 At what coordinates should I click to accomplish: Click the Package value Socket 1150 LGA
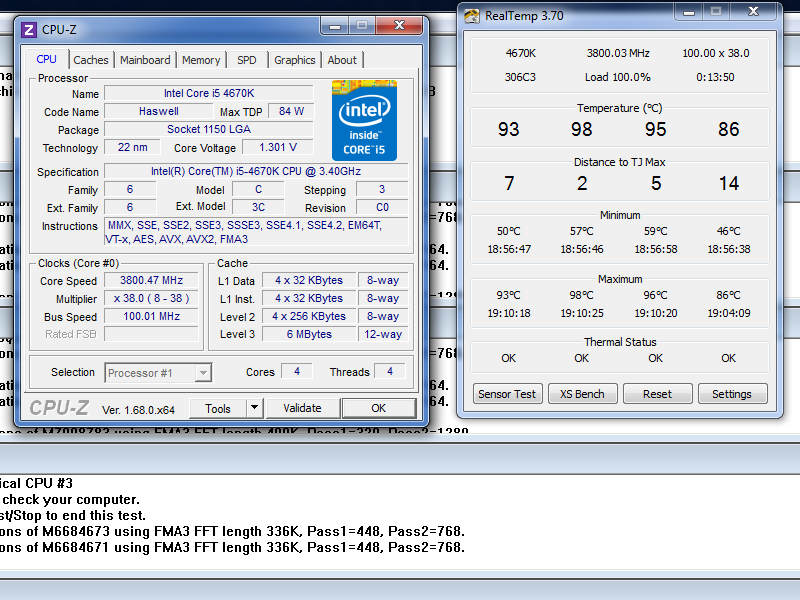click(209, 130)
